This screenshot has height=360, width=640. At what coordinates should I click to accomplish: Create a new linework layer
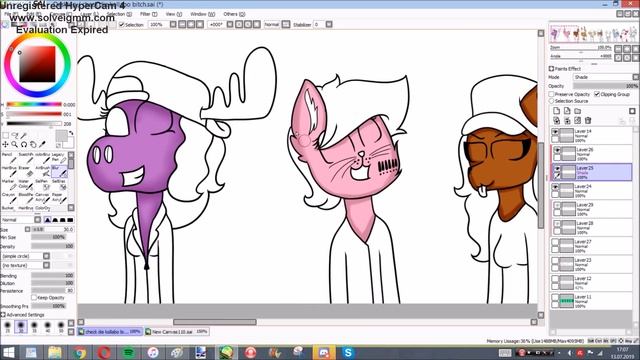pos(567,111)
